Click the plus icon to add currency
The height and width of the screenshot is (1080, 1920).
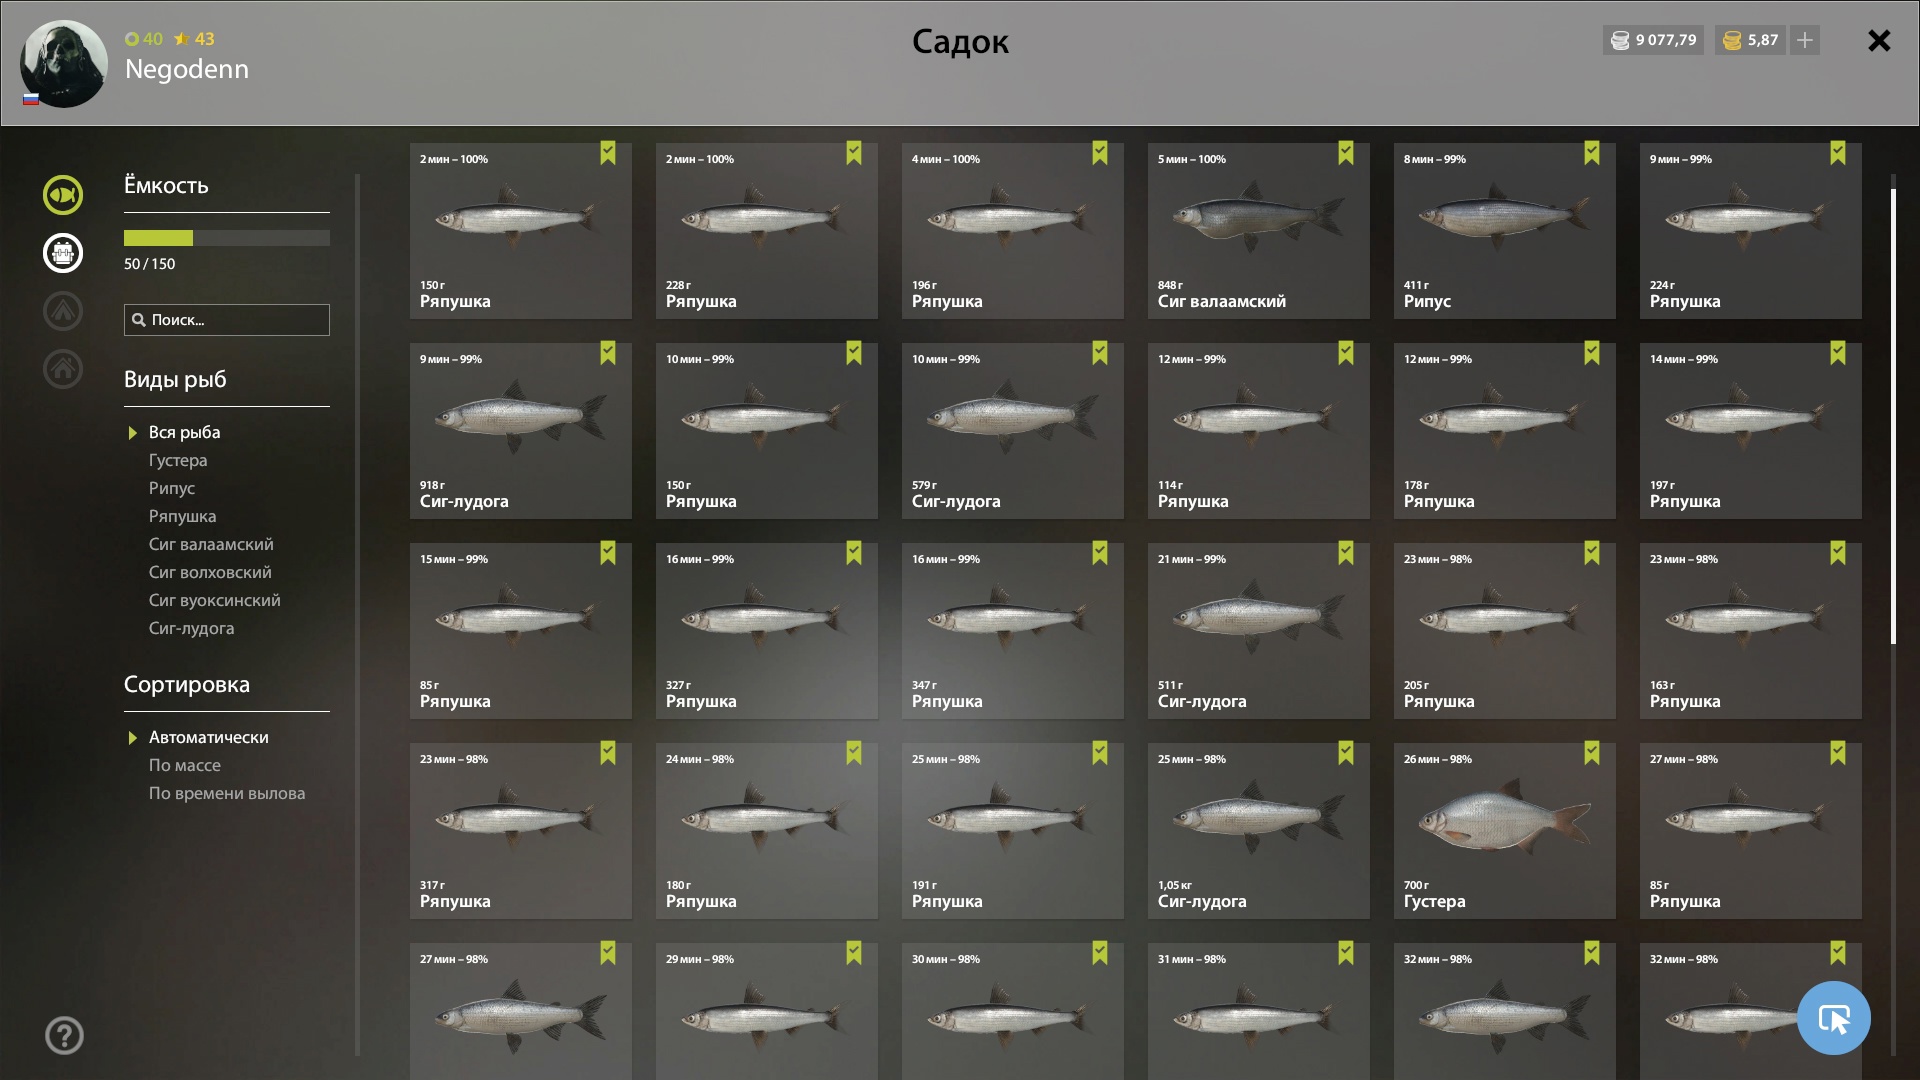pyautogui.click(x=1805, y=40)
